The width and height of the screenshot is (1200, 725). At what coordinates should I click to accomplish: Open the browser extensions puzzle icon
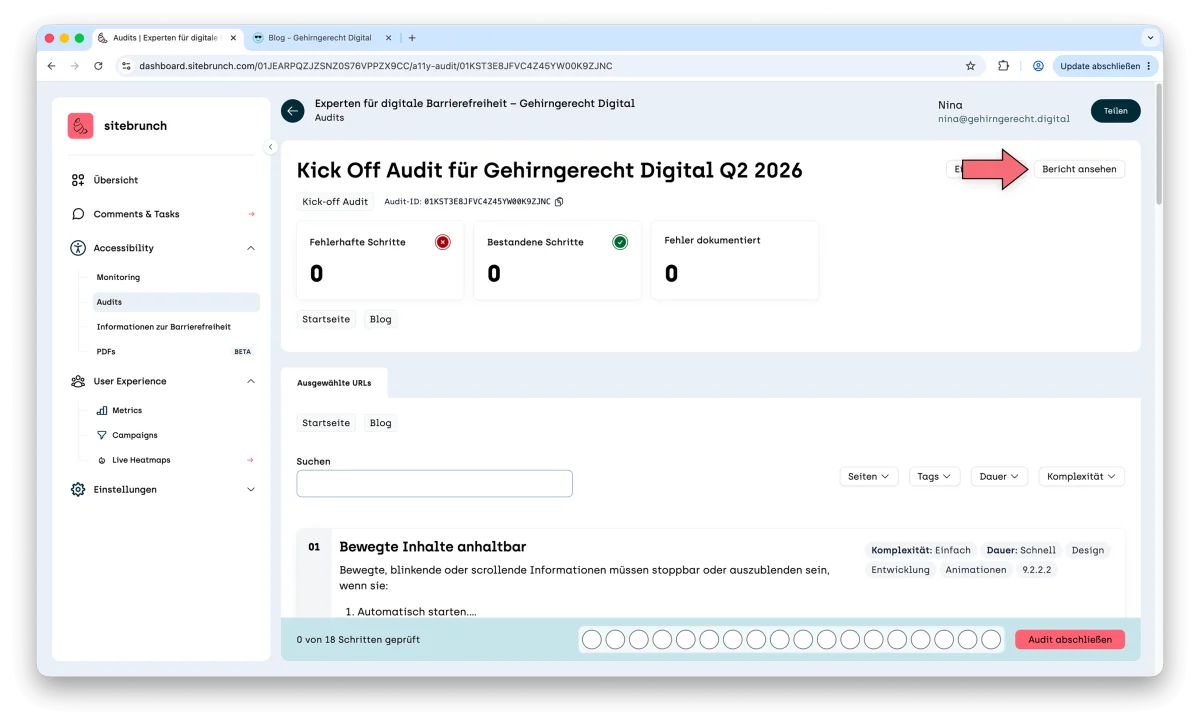1003,66
